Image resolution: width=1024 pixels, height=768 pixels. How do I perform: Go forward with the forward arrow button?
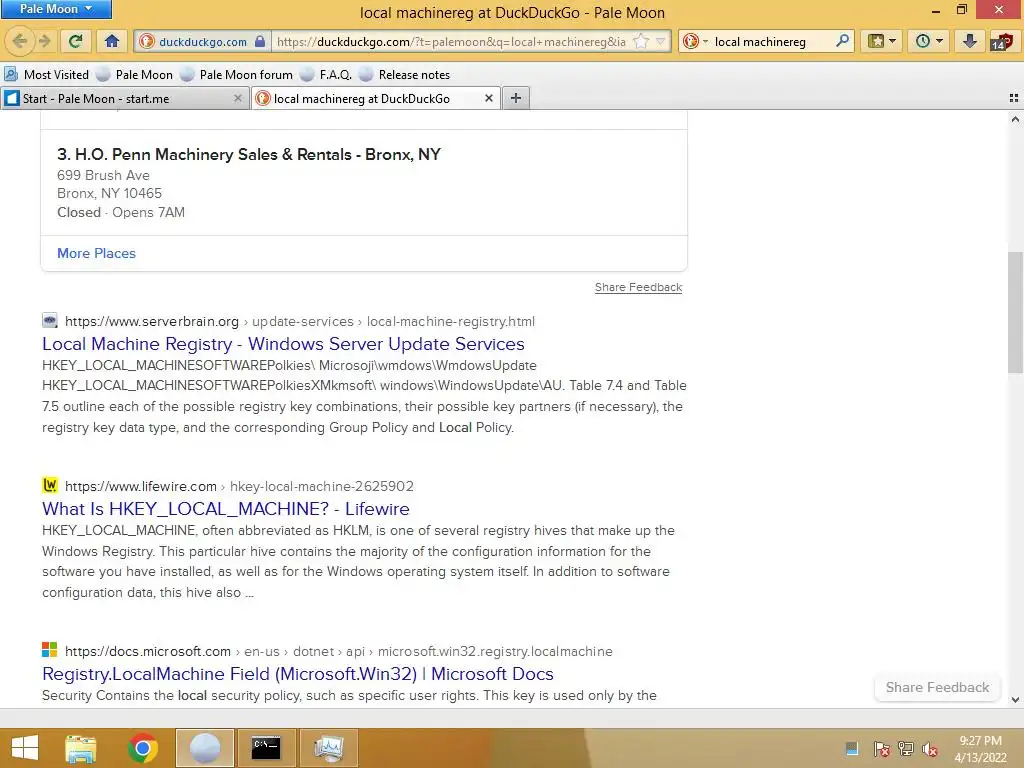click(x=44, y=41)
